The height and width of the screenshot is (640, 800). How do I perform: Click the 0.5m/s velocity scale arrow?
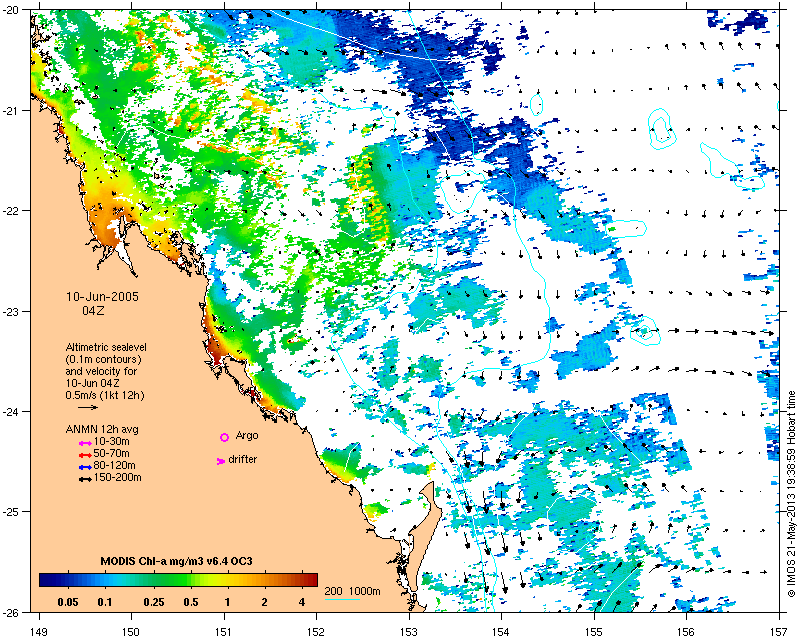point(88,407)
